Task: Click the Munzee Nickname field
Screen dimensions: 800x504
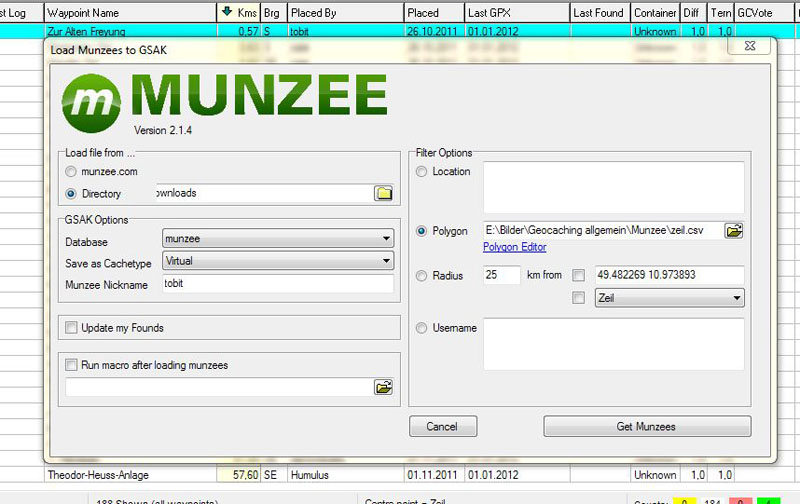Action: pyautogui.click(x=278, y=284)
